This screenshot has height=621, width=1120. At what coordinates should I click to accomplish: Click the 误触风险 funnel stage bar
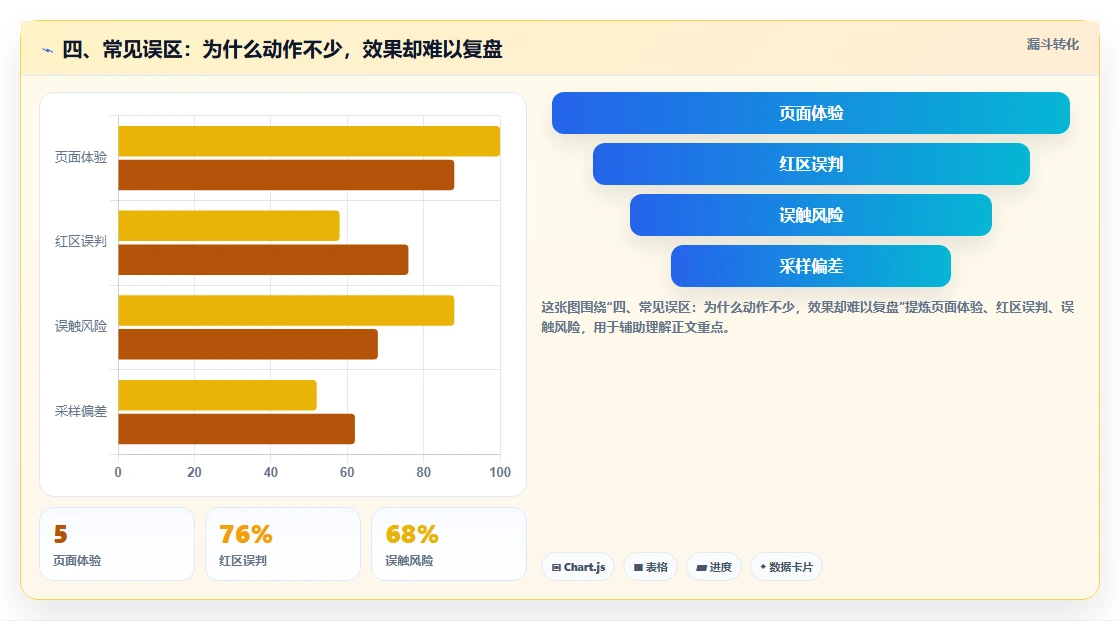[x=811, y=215]
